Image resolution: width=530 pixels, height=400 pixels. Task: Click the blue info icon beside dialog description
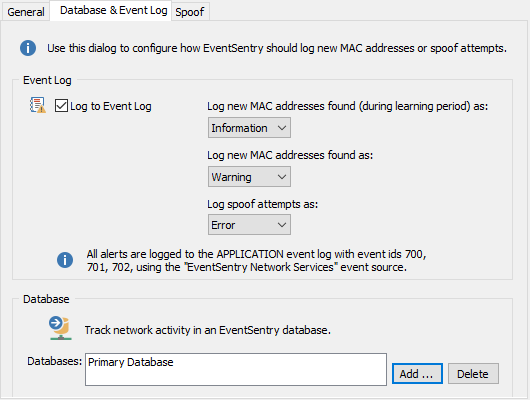click(x=28, y=48)
